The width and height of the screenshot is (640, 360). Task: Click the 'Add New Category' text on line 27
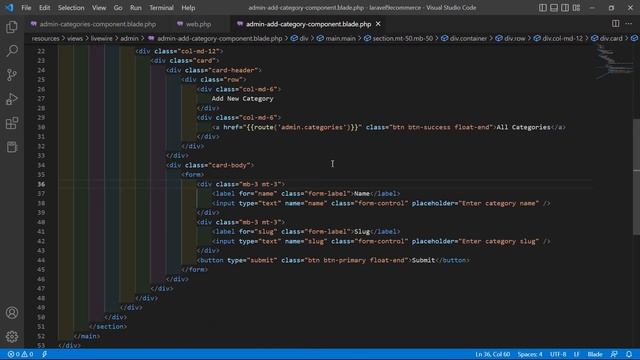tap(242, 99)
